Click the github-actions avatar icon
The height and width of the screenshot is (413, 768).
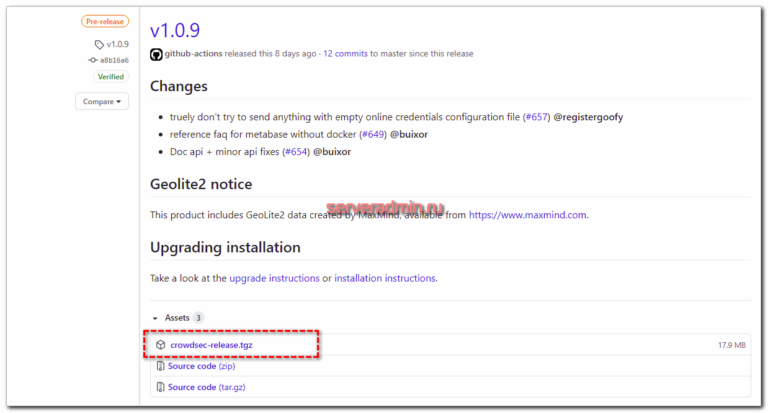(x=156, y=53)
